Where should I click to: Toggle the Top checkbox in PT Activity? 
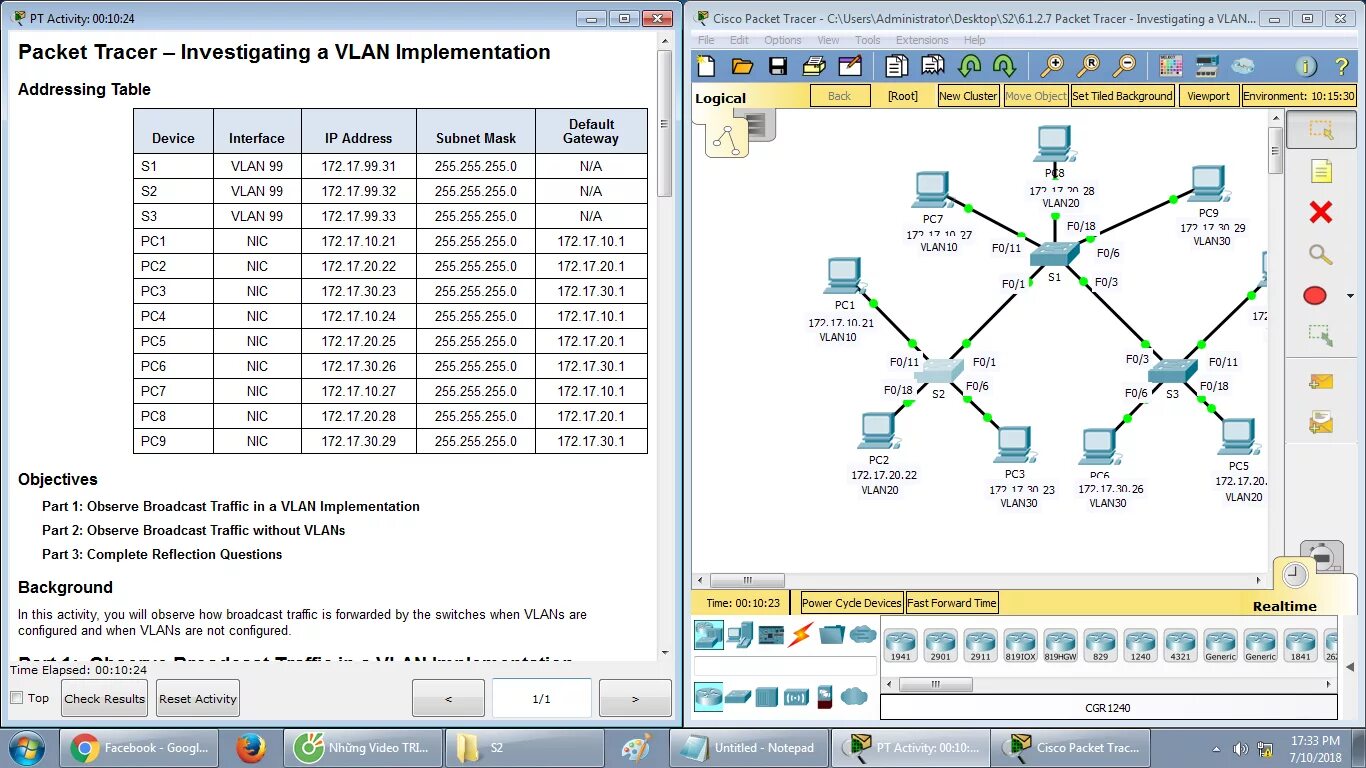[16, 698]
